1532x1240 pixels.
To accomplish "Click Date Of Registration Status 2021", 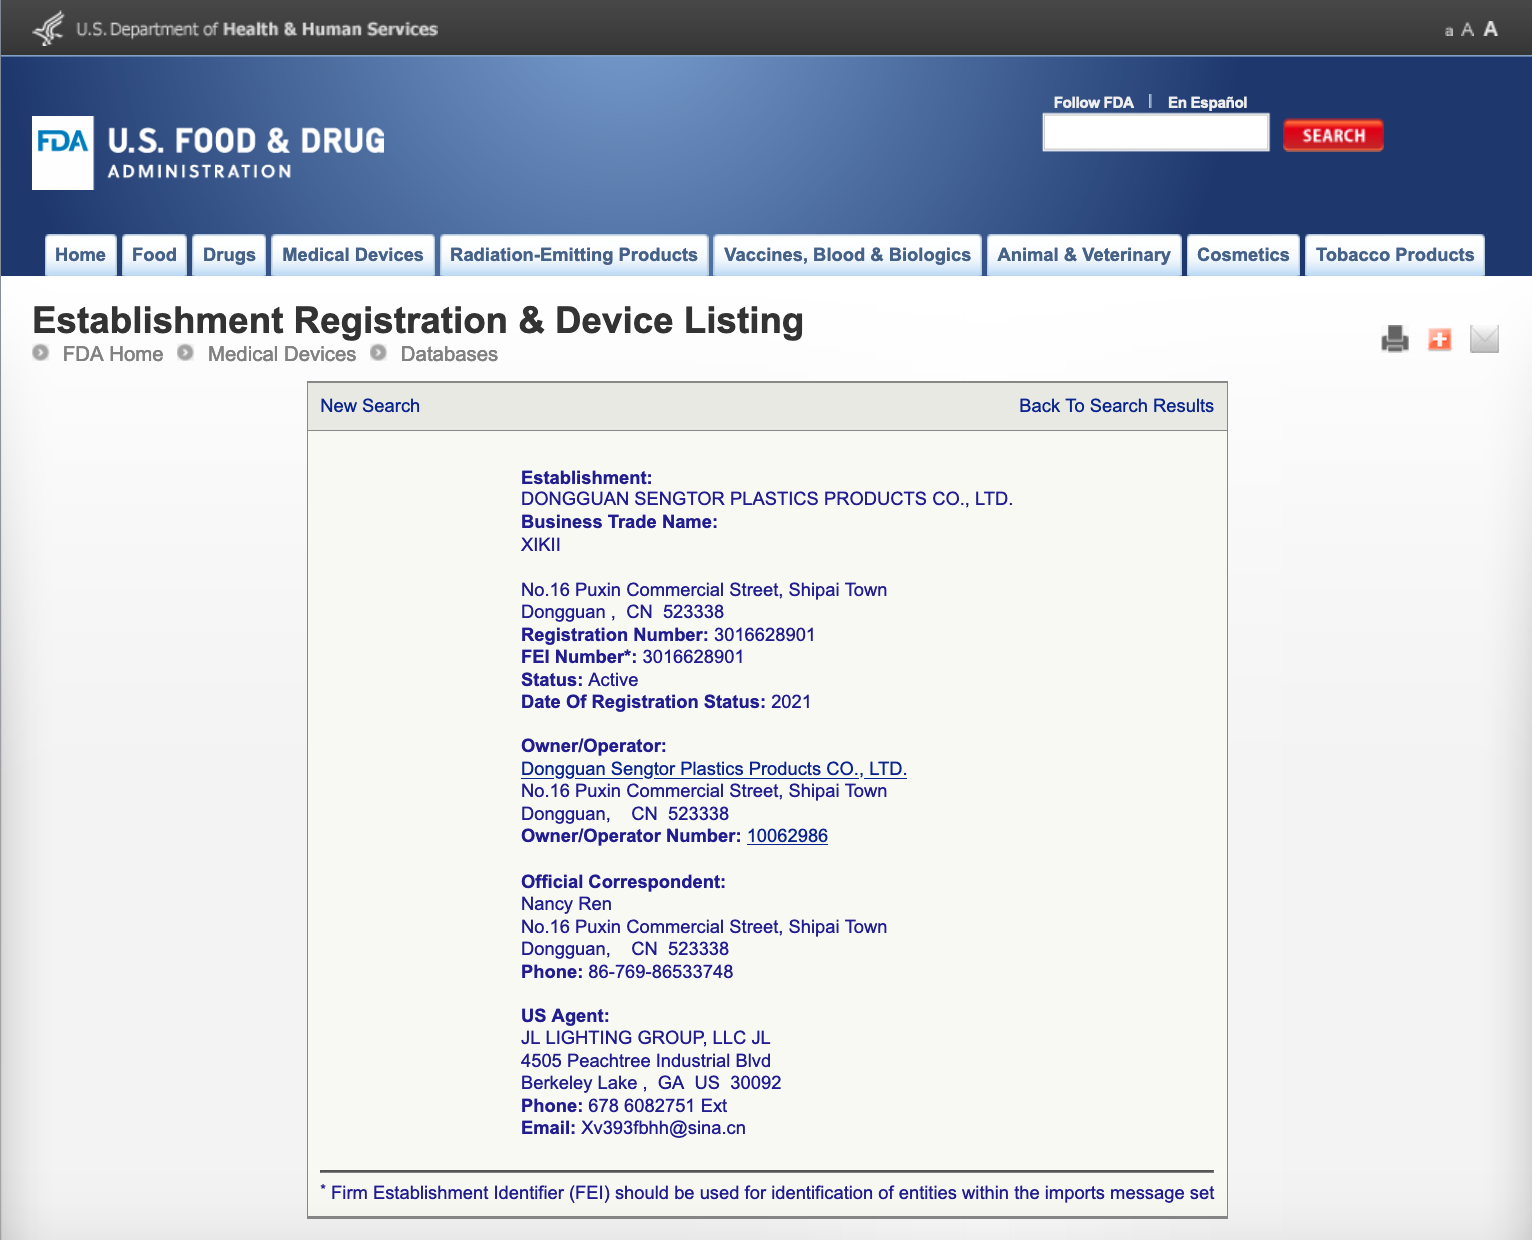I will (x=666, y=702).
